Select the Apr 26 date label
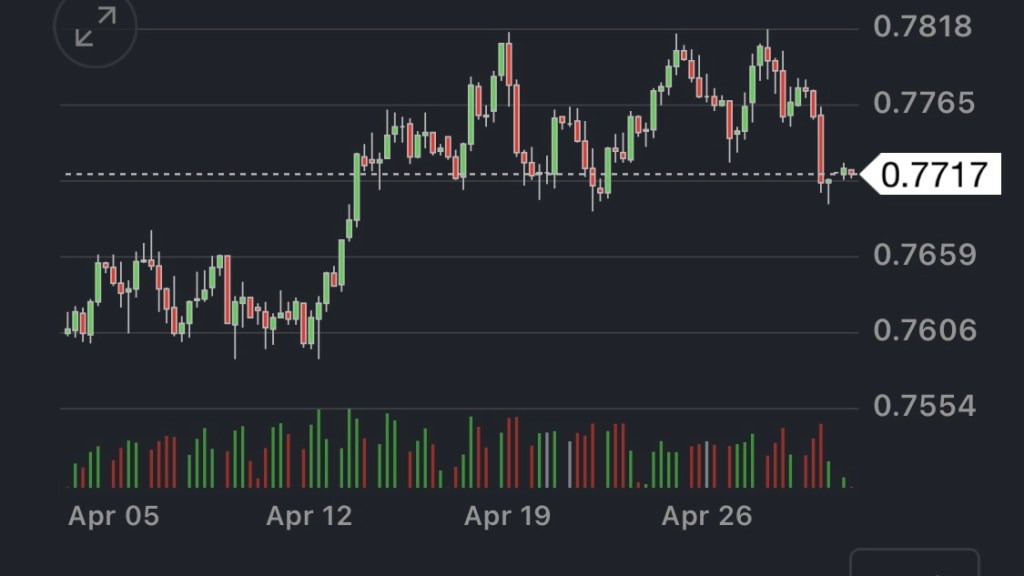Viewport: 1024px width, 576px height. (x=706, y=516)
